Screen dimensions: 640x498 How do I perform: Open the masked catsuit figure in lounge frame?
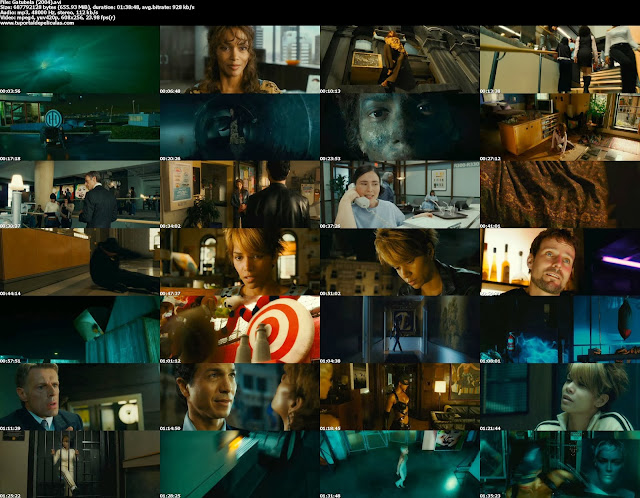[x=400, y=397]
